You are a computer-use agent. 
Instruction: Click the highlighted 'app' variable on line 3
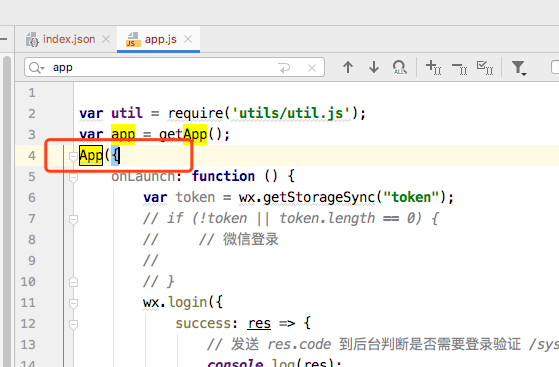[x=123, y=135]
